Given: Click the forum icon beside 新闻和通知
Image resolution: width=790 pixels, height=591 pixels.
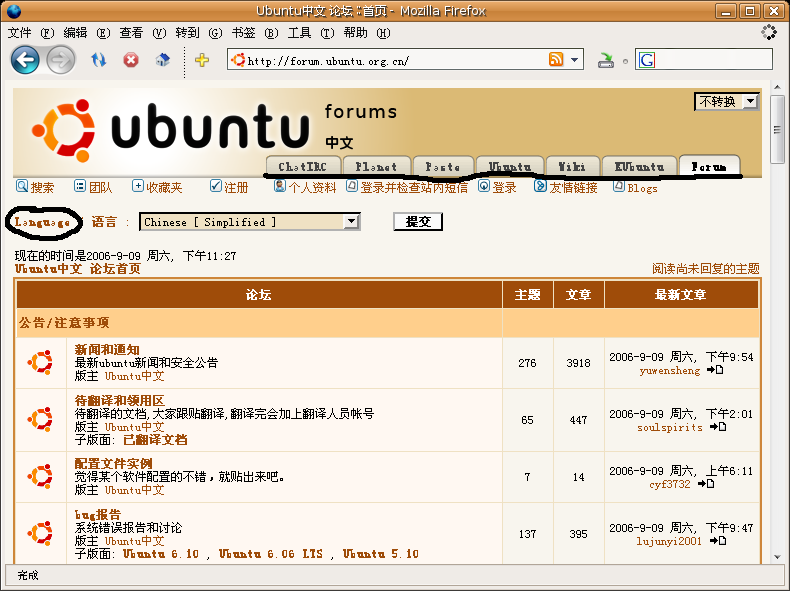Looking at the screenshot, I should point(40,362).
